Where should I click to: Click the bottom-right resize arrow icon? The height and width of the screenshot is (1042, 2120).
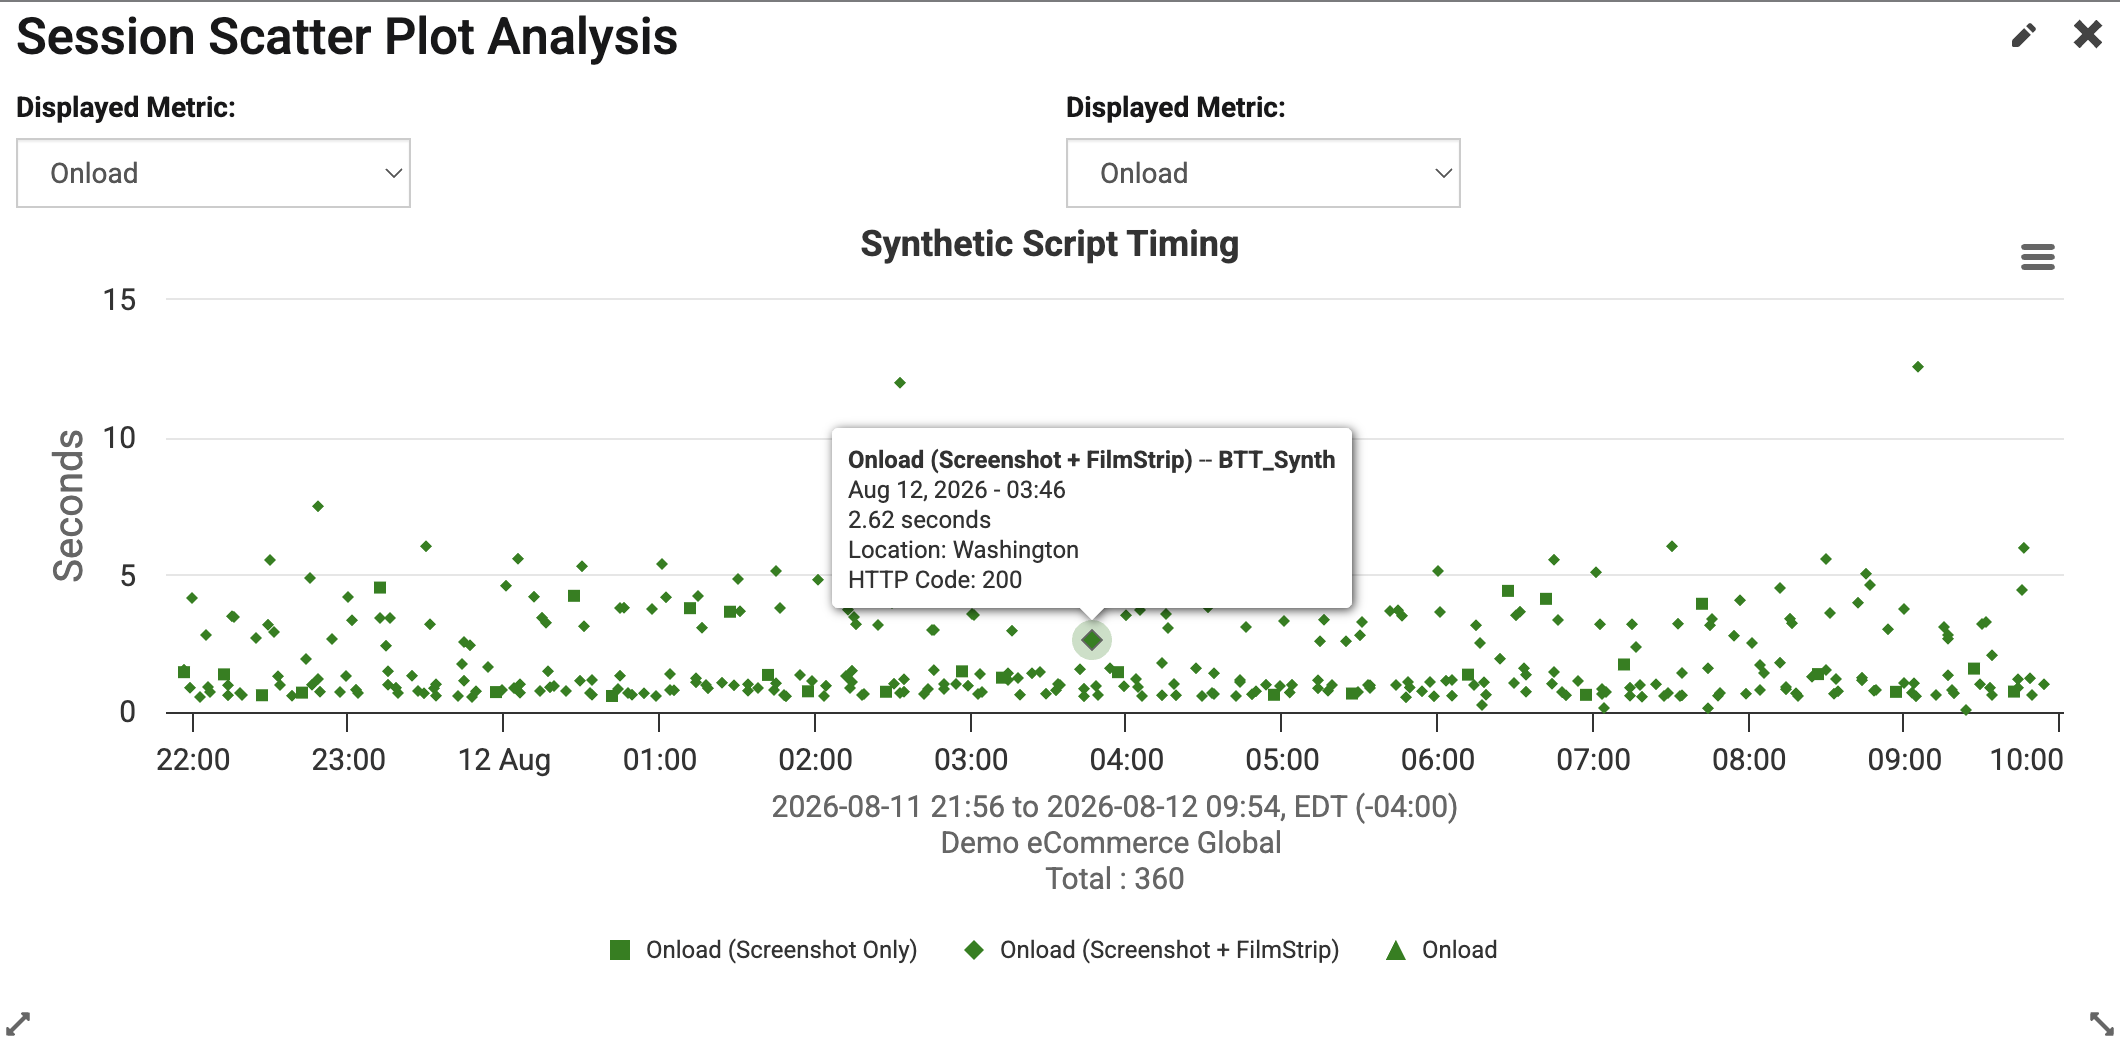[x=2102, y=1023]
